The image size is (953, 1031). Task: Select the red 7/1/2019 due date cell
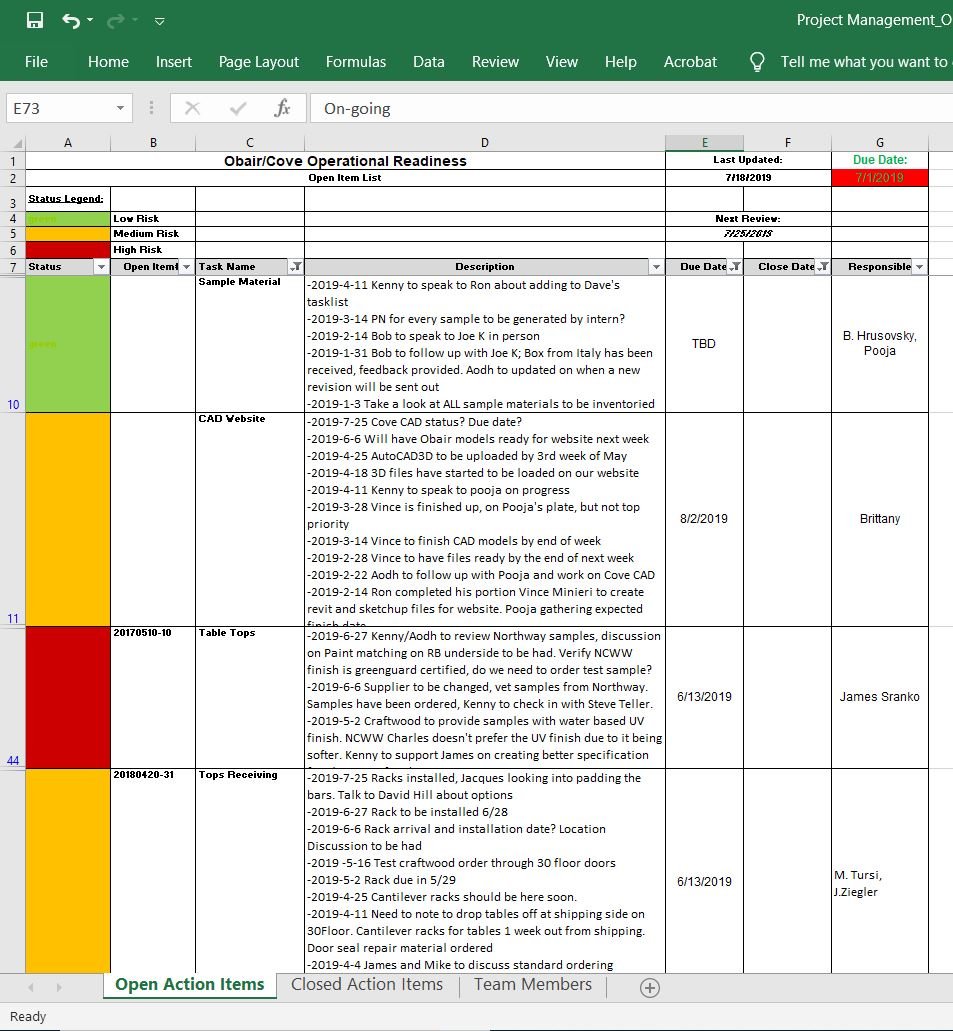(x=880, y=178)
